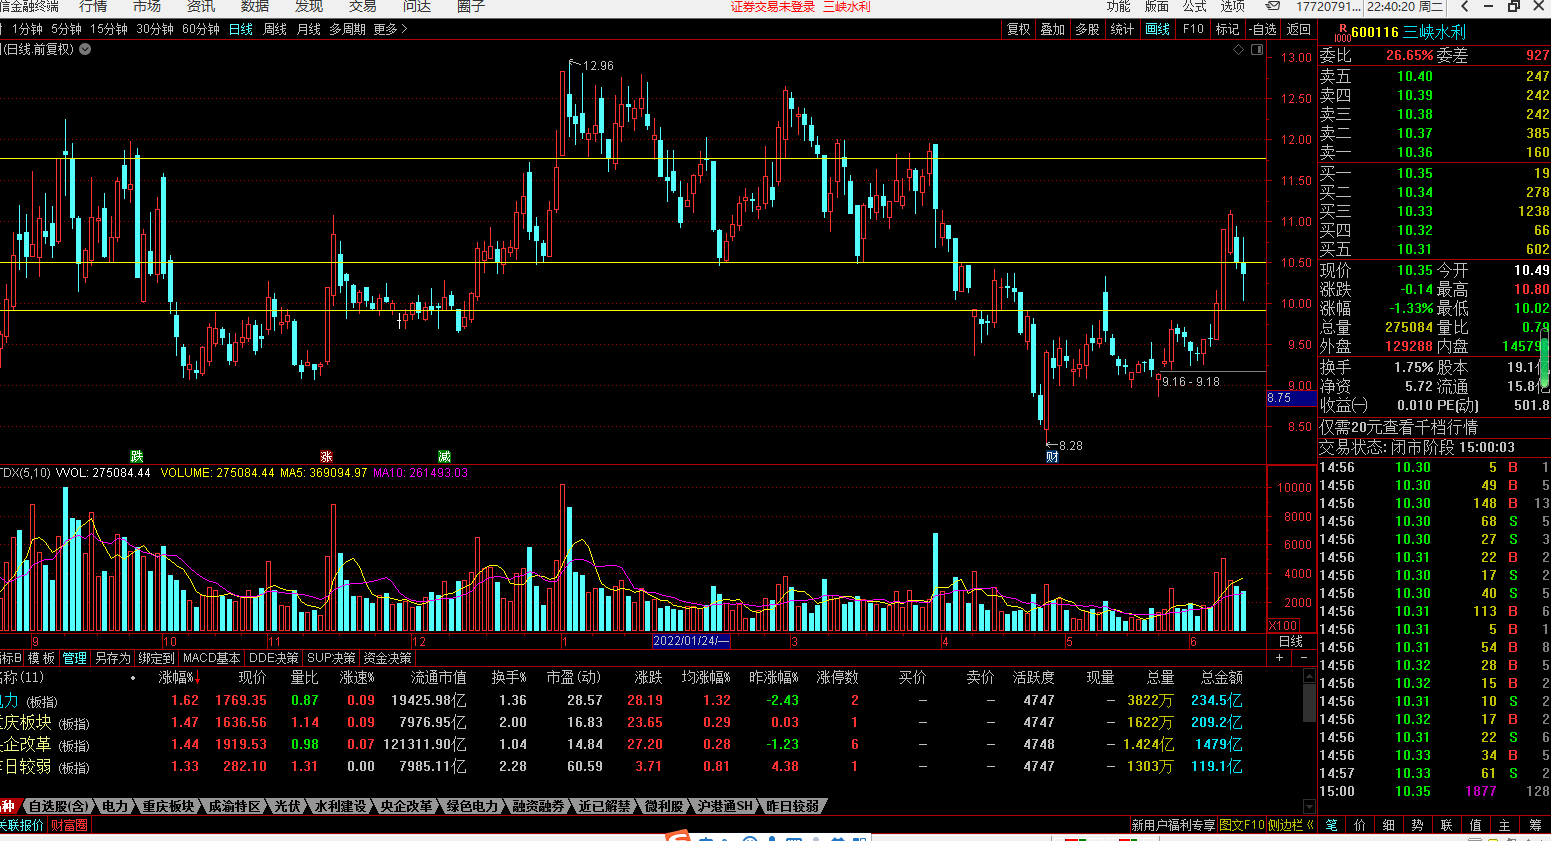
Task: Click the 管理 indicator management tab
Action: coord(75,658)
